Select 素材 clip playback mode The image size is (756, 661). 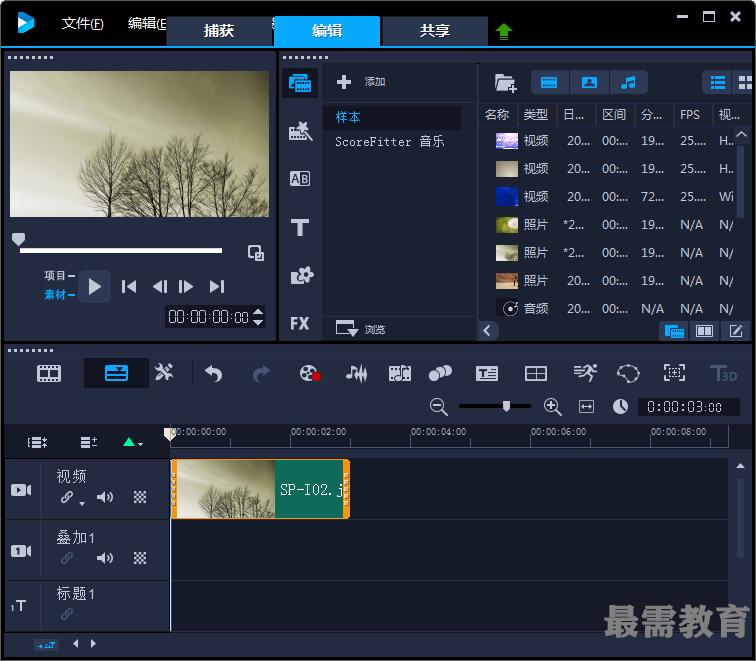coord(59,294)
